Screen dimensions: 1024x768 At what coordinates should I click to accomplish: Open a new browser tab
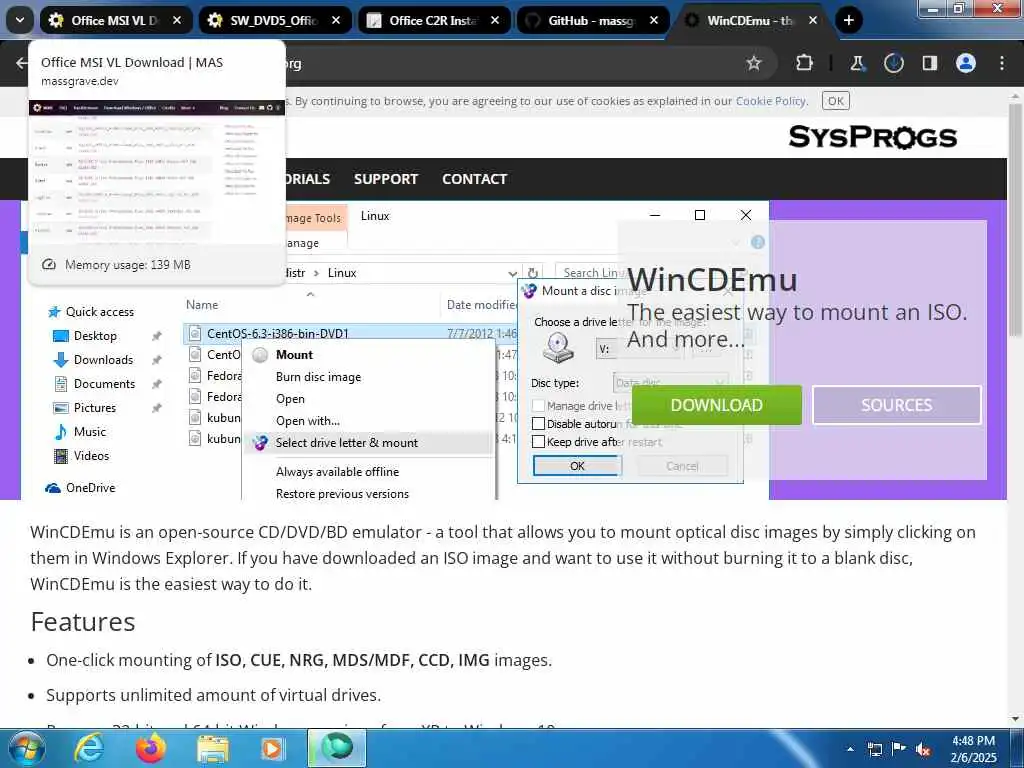[x=848, y=20]
